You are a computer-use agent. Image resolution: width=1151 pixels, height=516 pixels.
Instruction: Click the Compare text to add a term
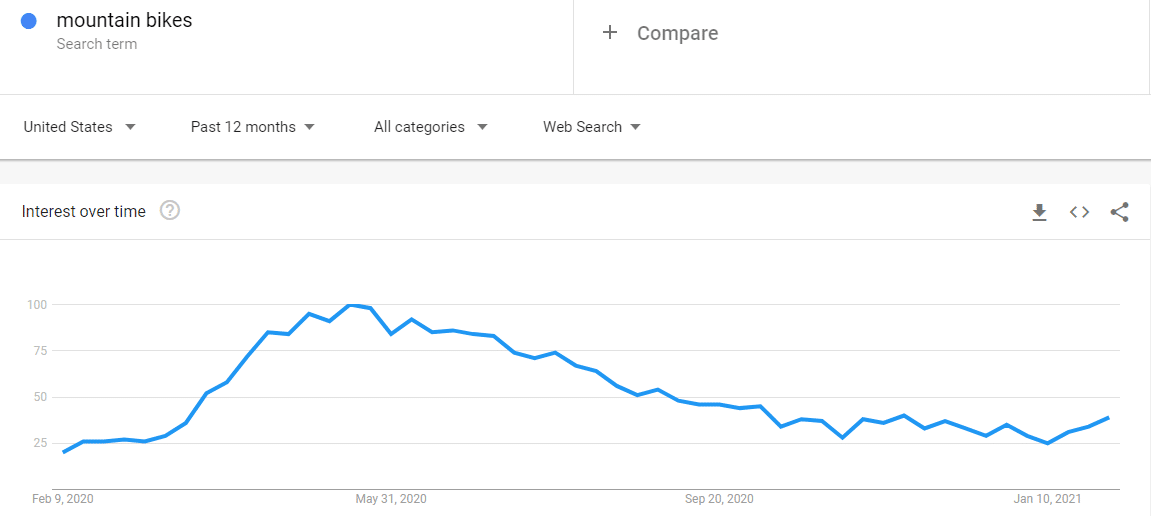pyautogui.click(x=677, y=33)
